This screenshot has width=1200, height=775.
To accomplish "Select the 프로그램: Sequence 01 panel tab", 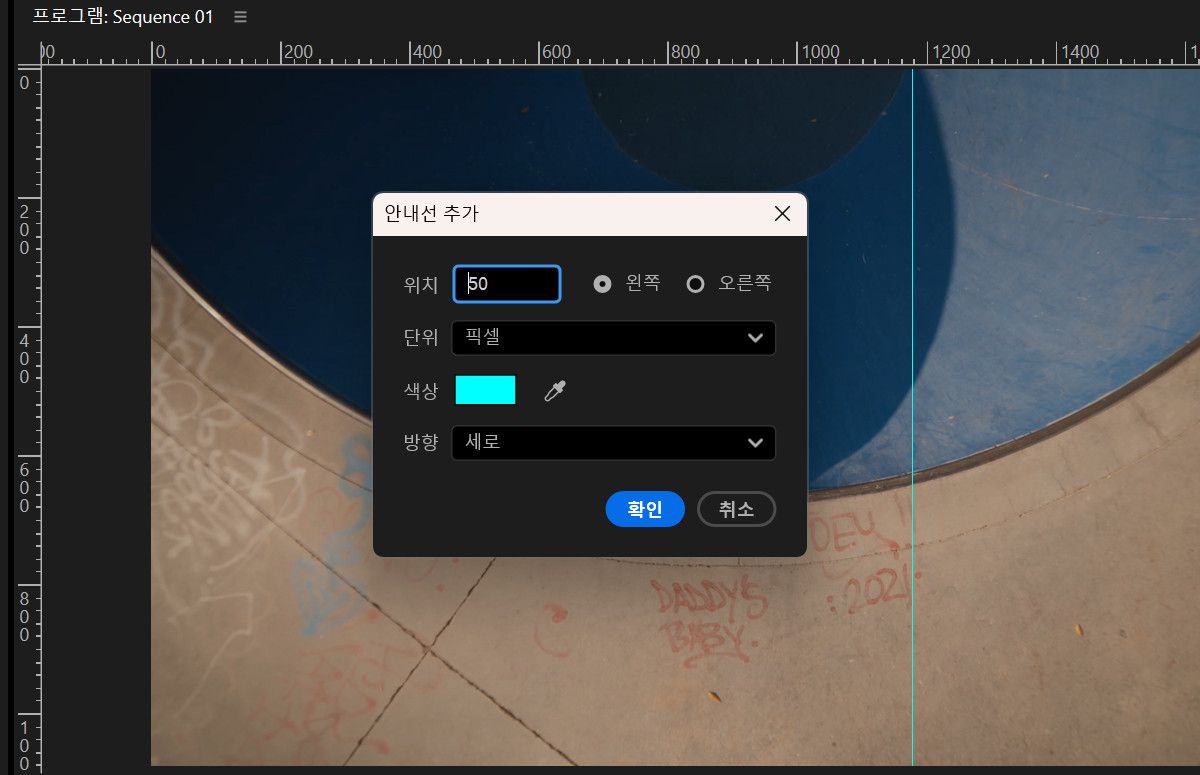I will (x=123, y=17).
